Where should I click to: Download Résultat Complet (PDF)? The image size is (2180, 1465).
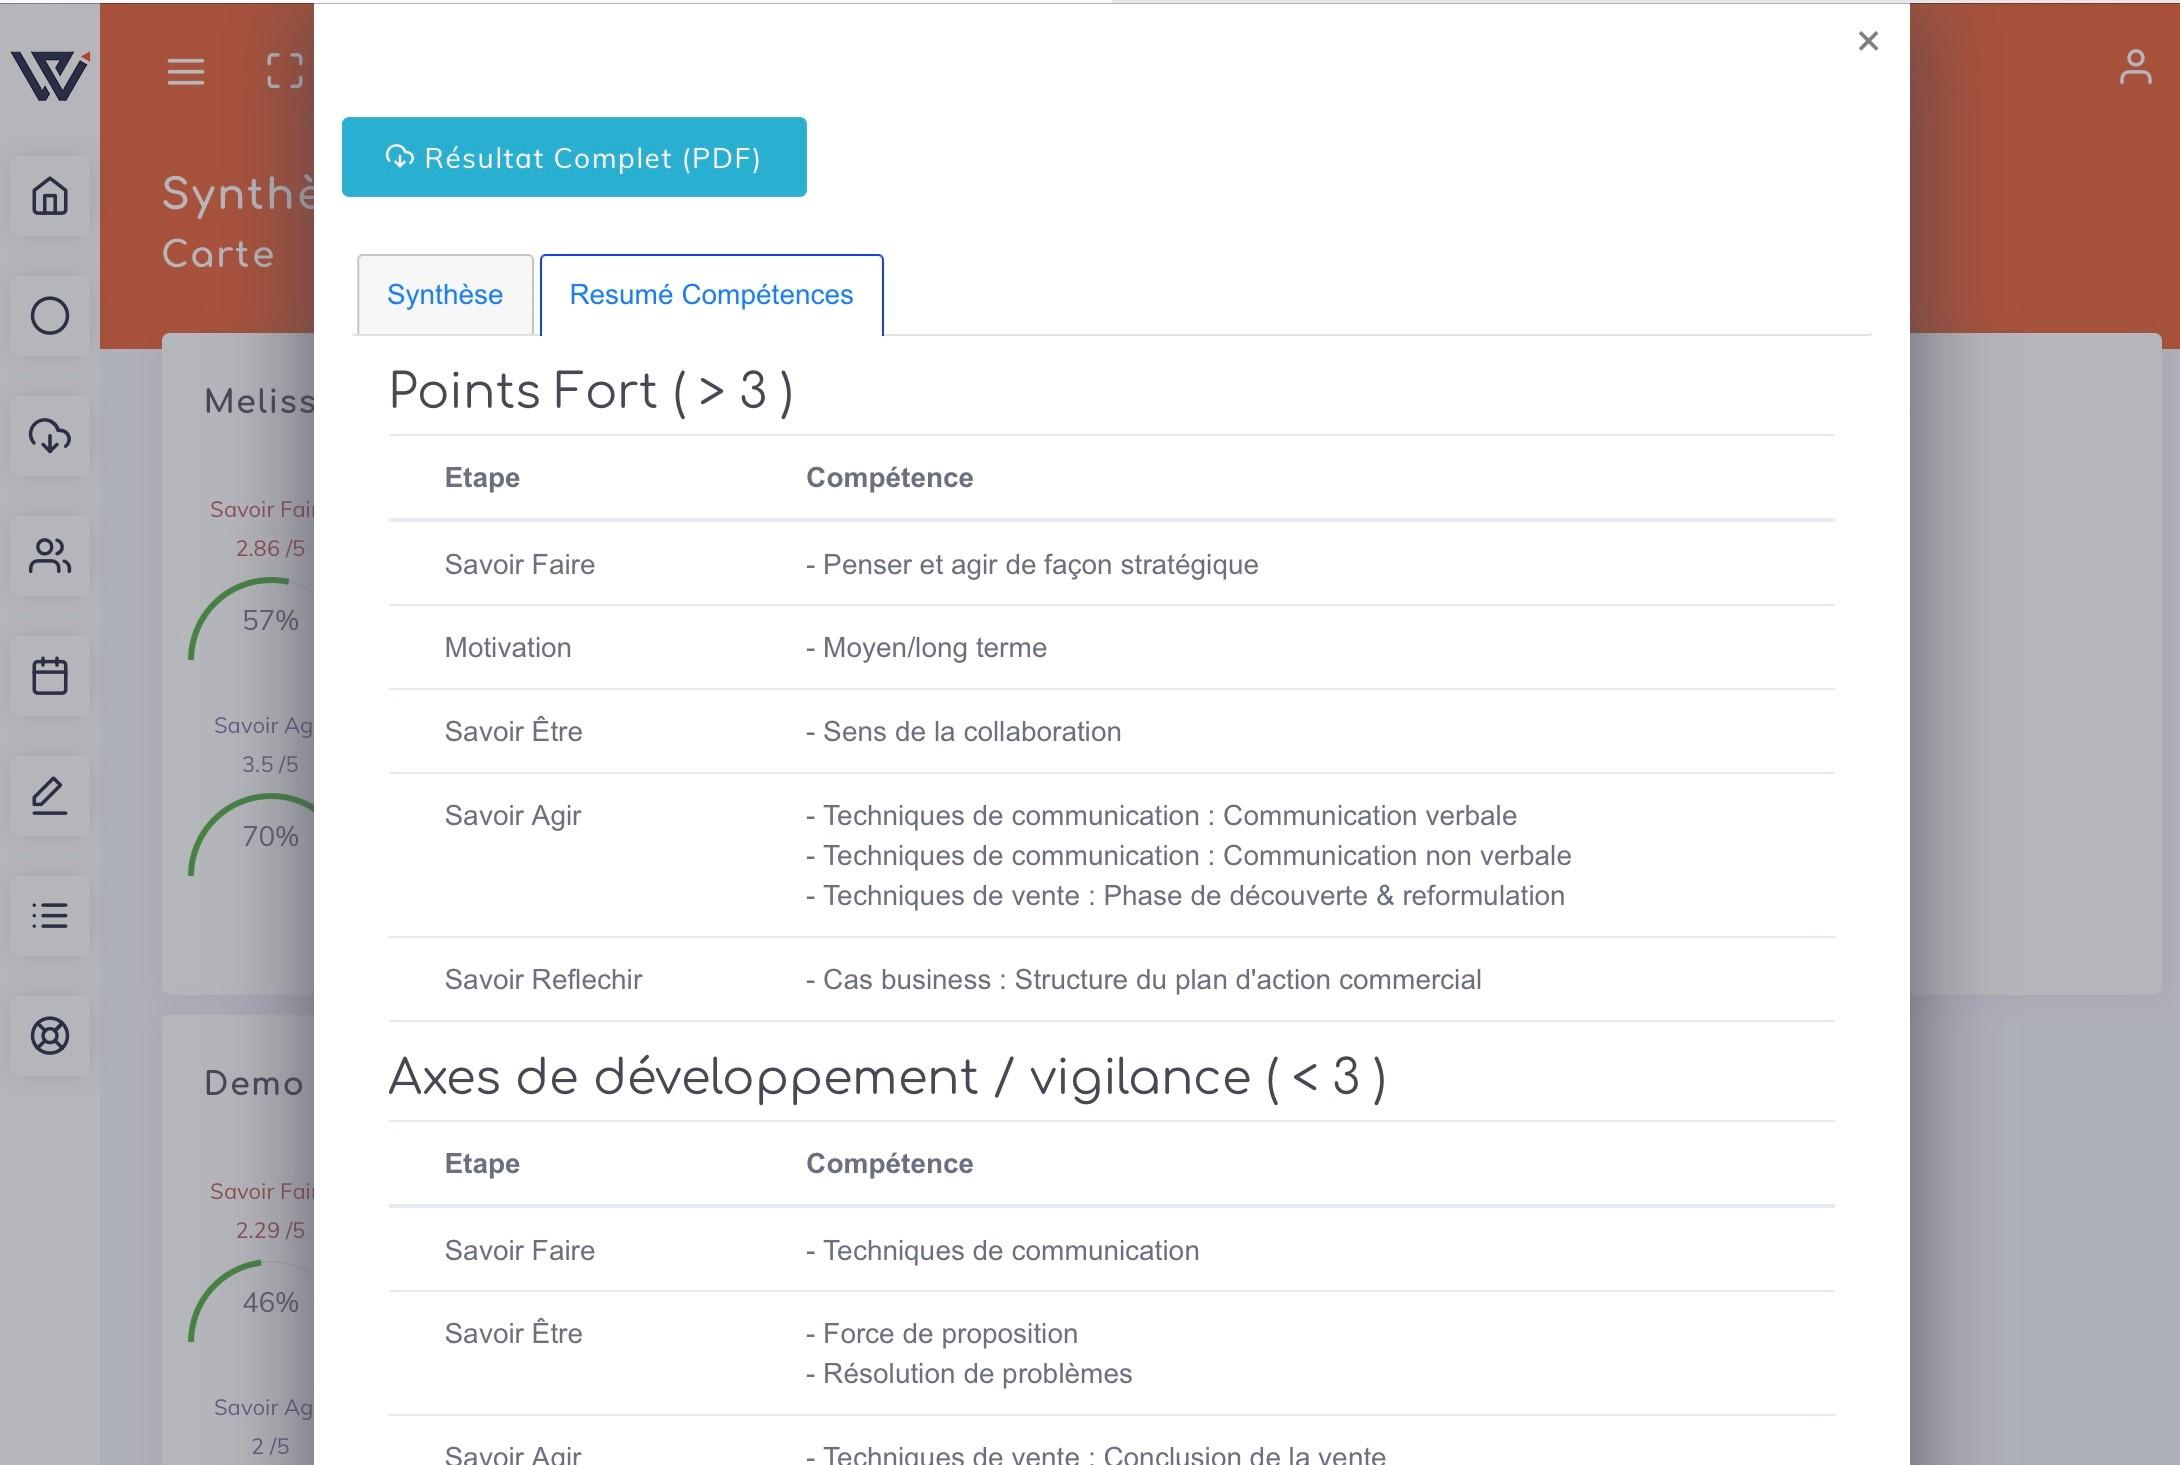tap(574, 157)
